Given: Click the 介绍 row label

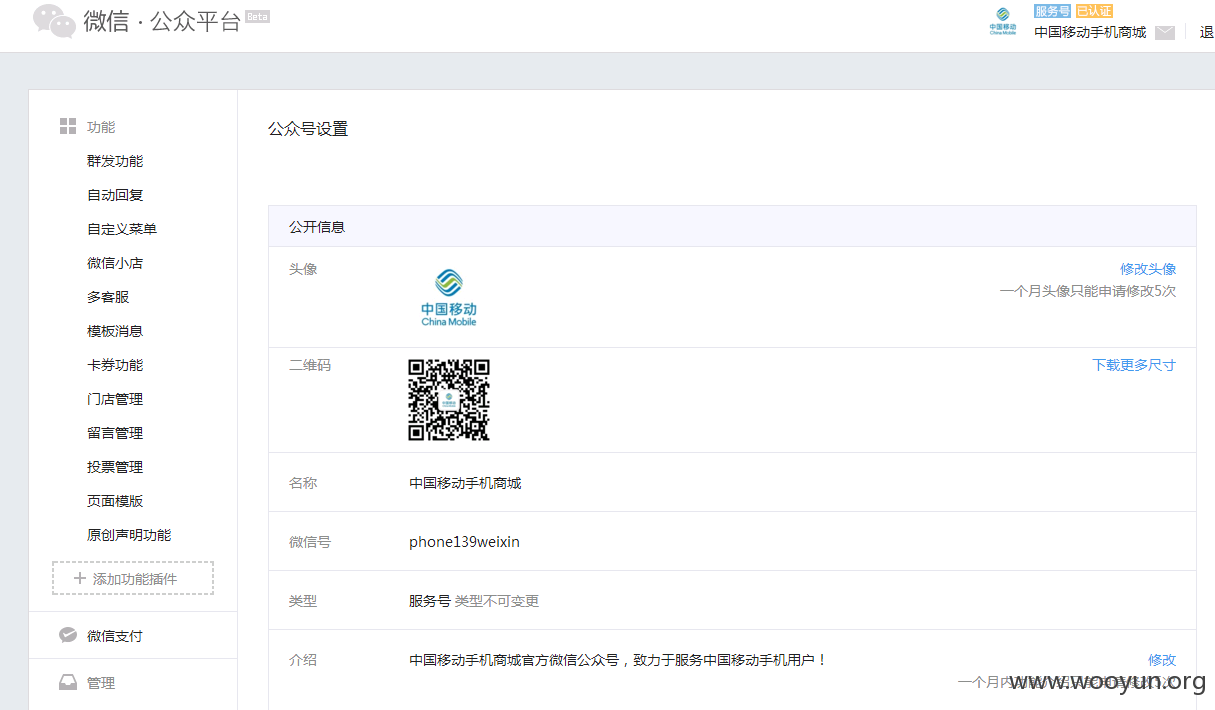Looking at the screenshot, I should 303,660.
